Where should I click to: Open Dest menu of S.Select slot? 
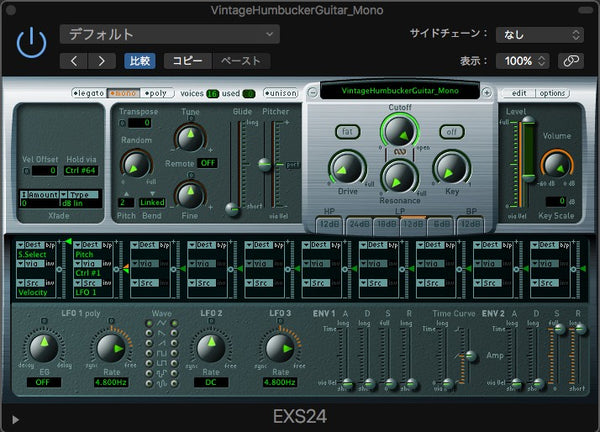(31, 245)
